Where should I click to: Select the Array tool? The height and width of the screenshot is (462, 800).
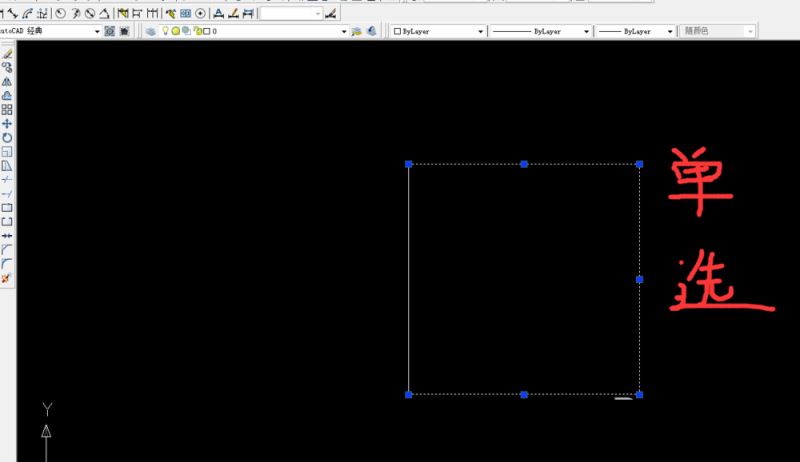click(x=7, y=110)
